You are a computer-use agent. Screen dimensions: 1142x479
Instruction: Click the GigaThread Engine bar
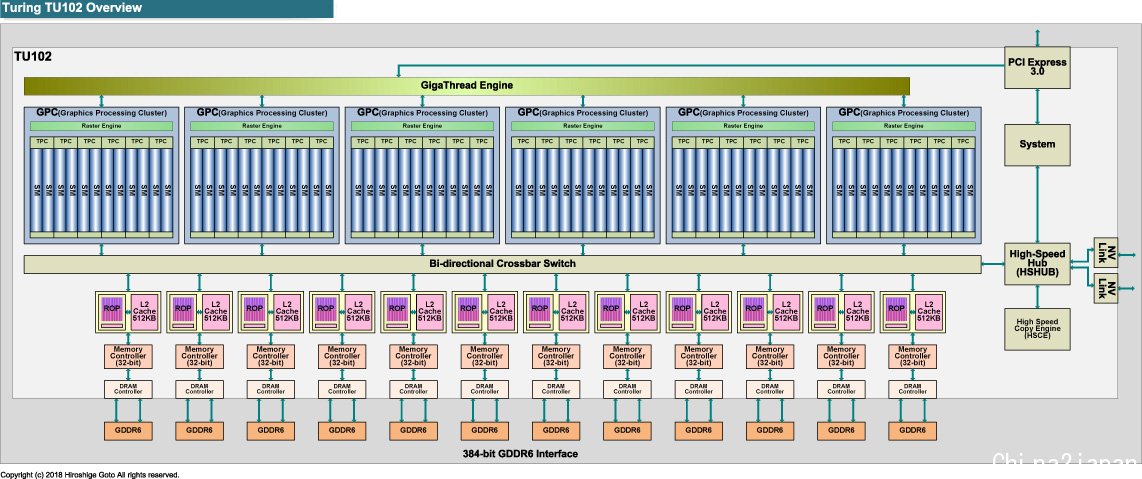(x=467, y=86)
